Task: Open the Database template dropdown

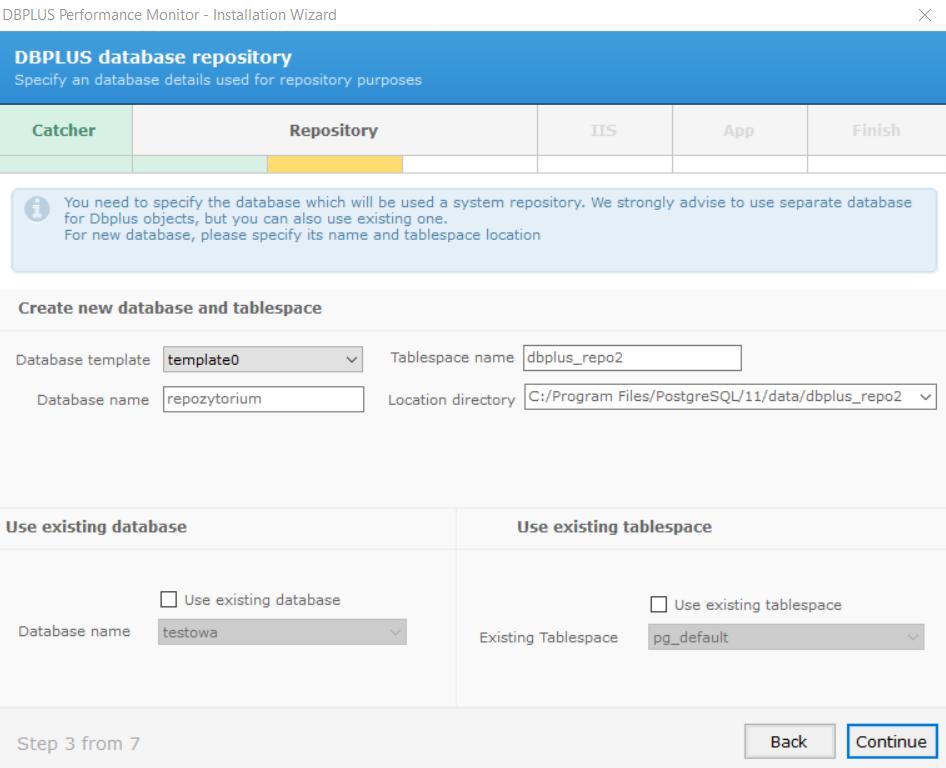Action: click(263, 360)
